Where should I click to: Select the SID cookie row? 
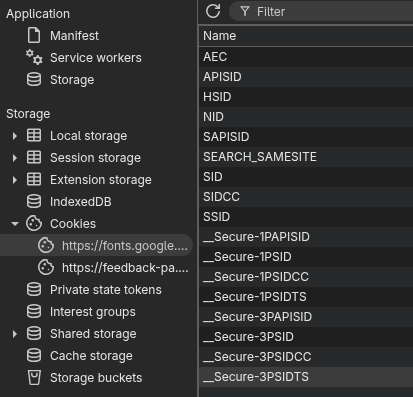pos(306,177)
